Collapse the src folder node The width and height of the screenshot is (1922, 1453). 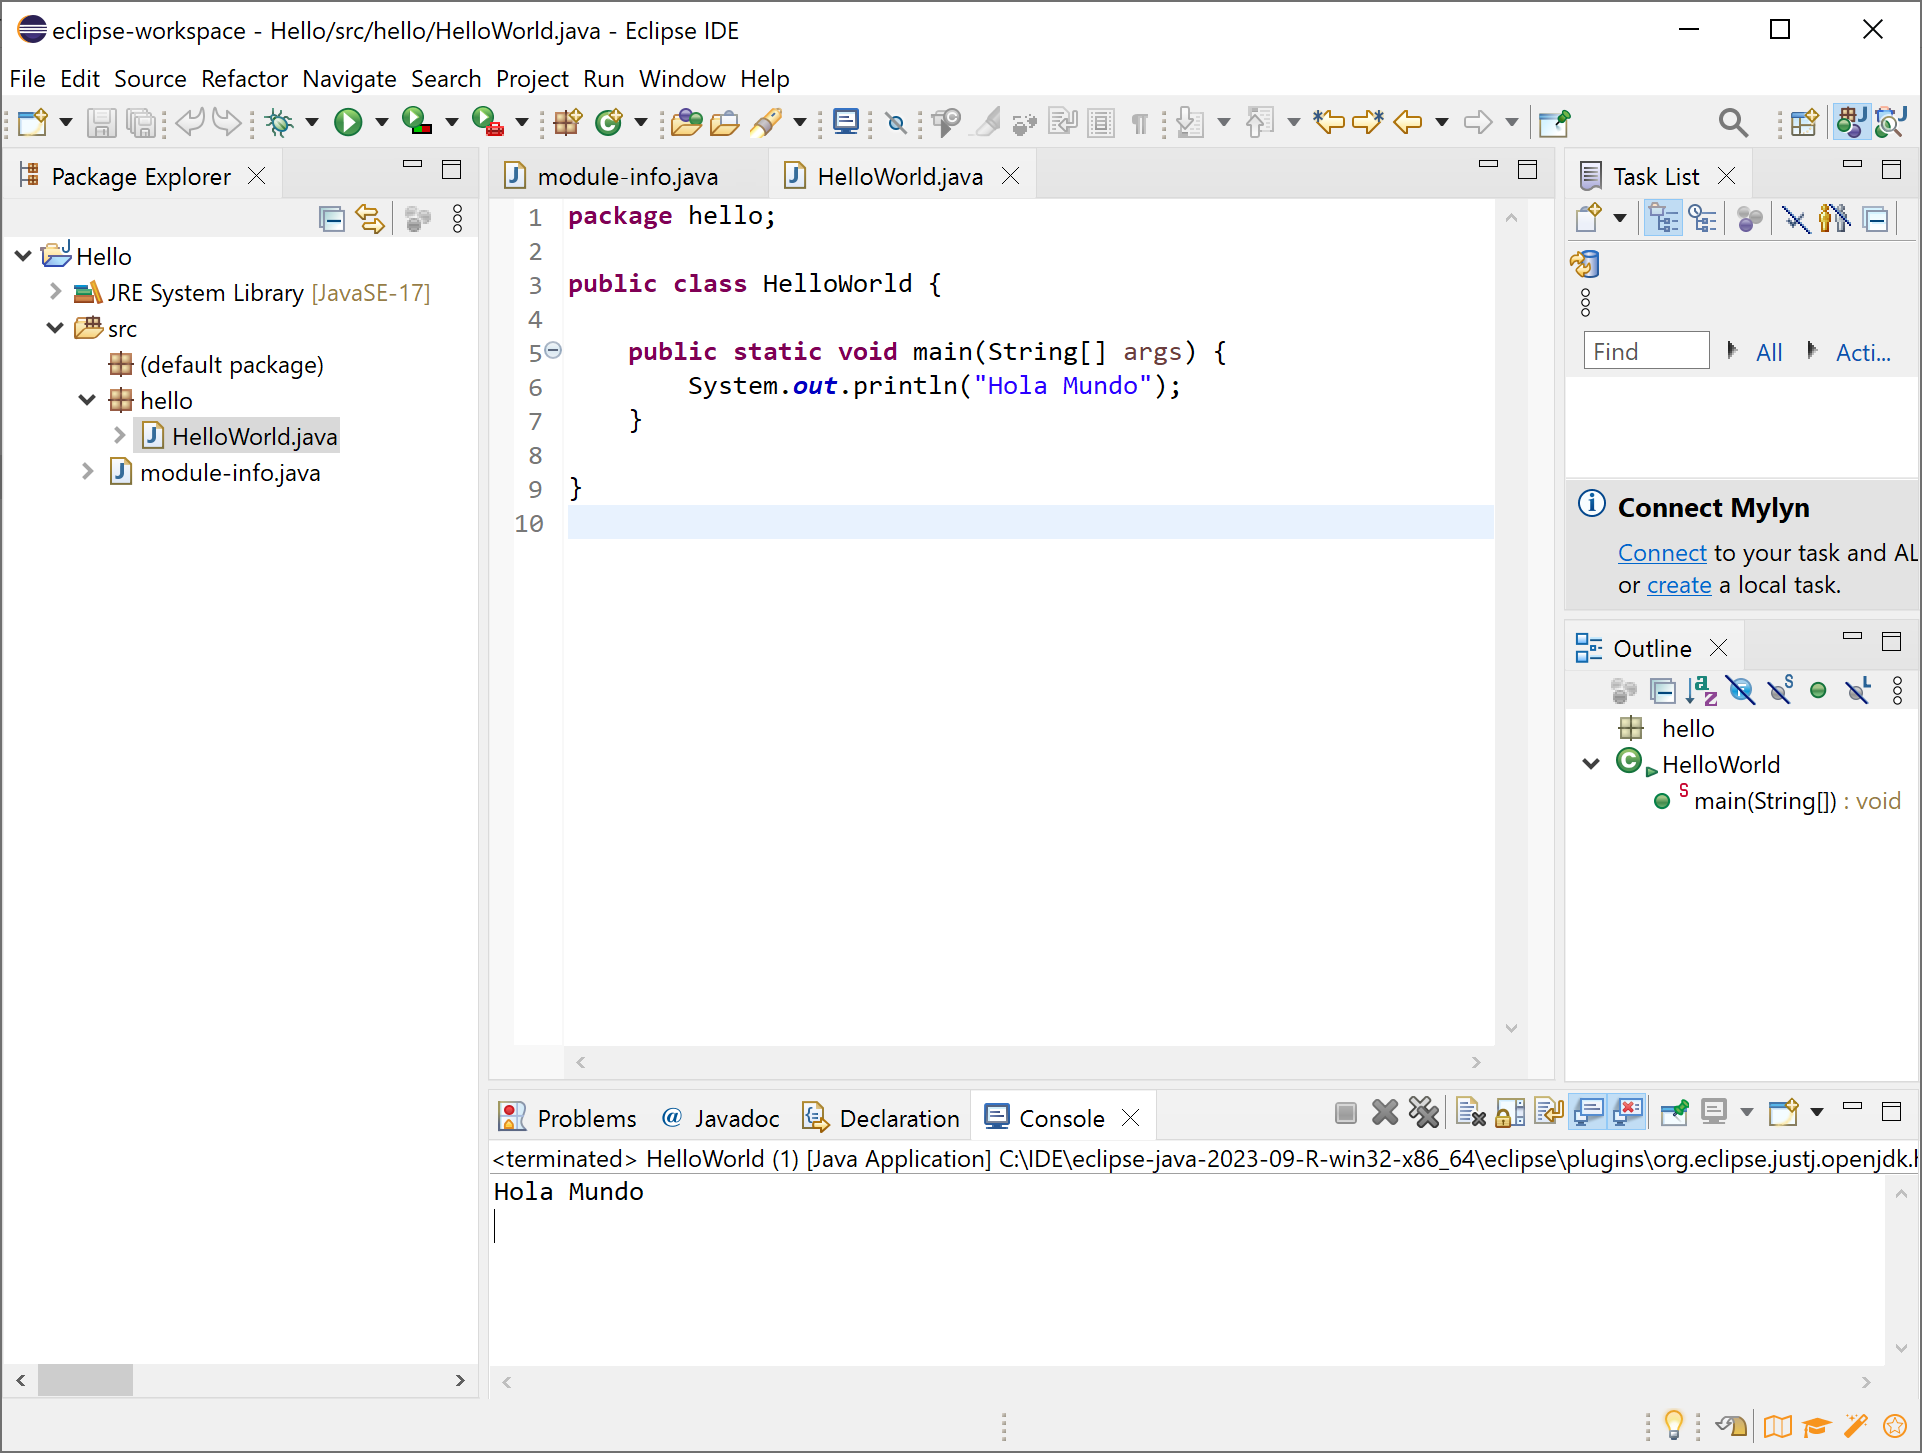[x=55, y=328]
